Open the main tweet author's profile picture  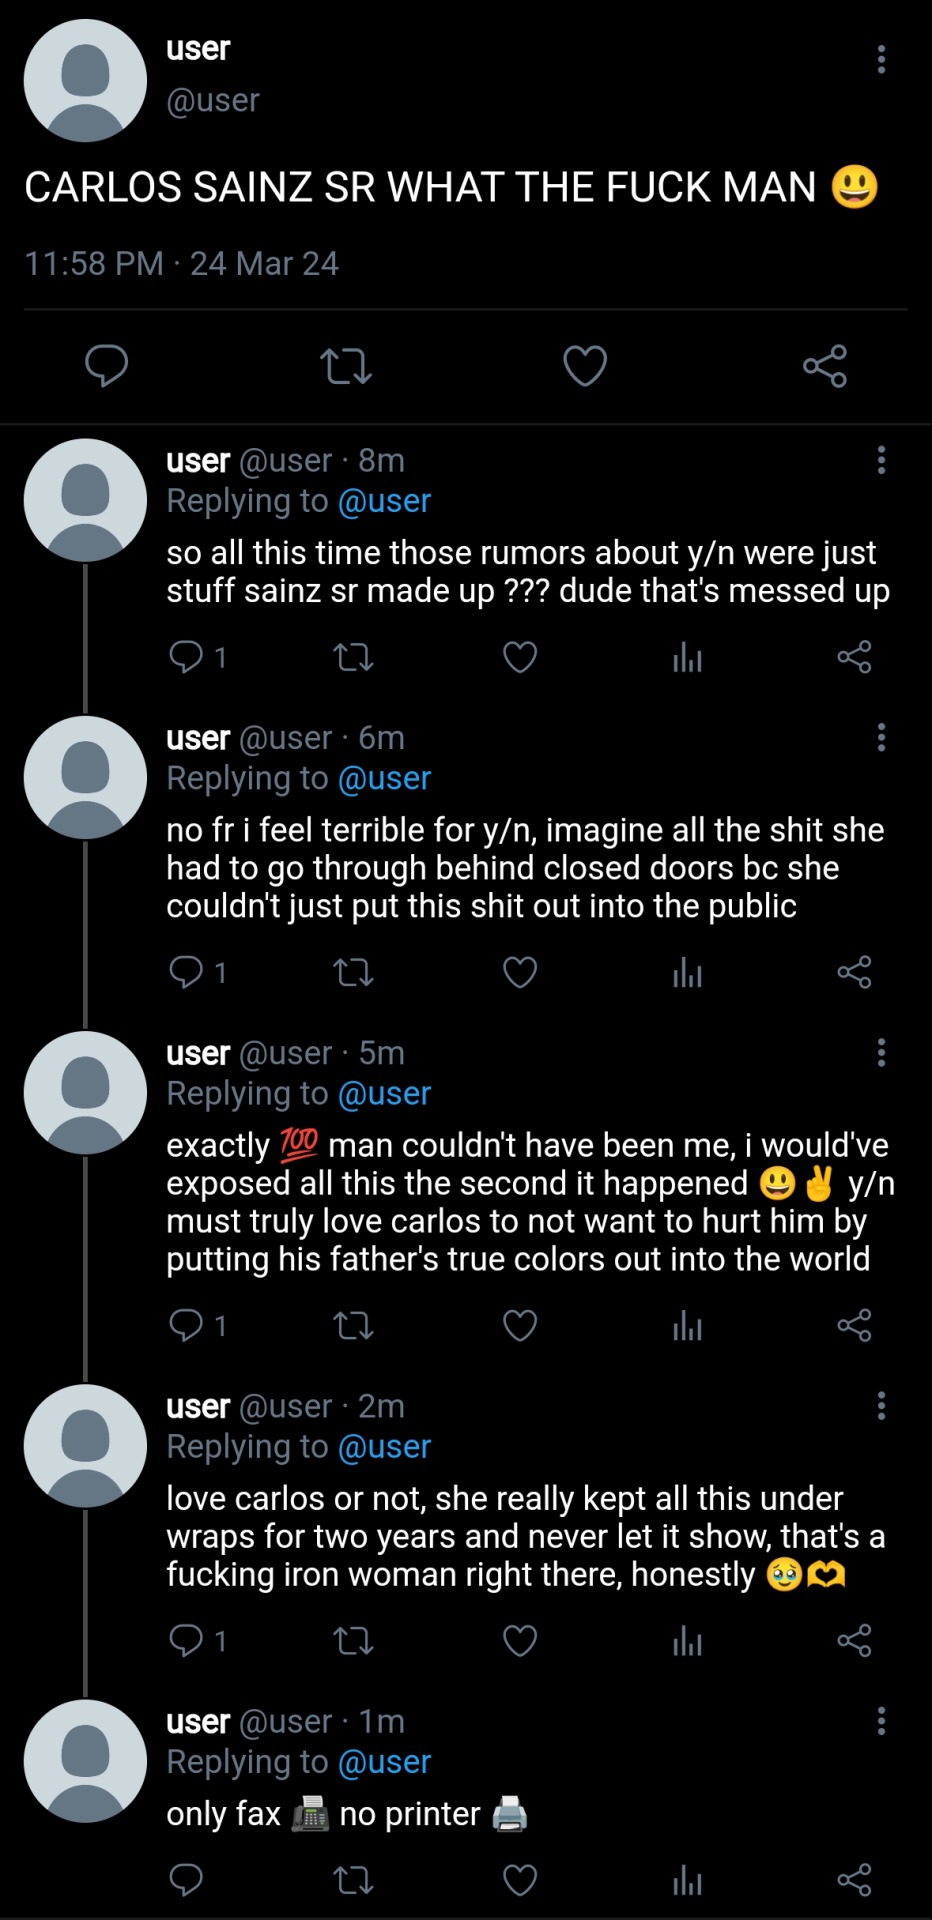point(85,80)
